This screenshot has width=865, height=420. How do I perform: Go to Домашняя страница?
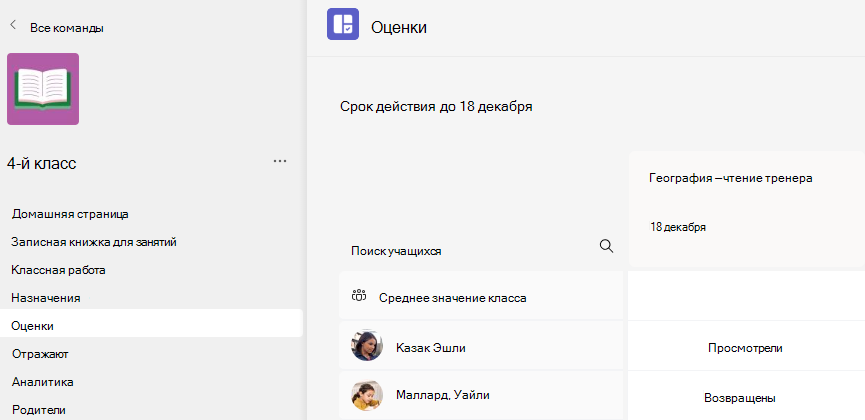(70, 214)
